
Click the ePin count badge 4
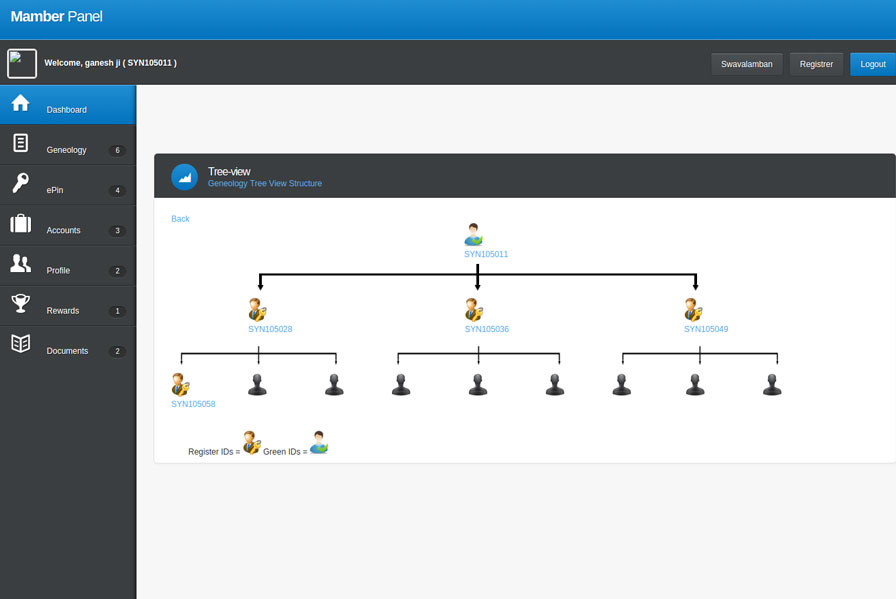coord(117,190)
